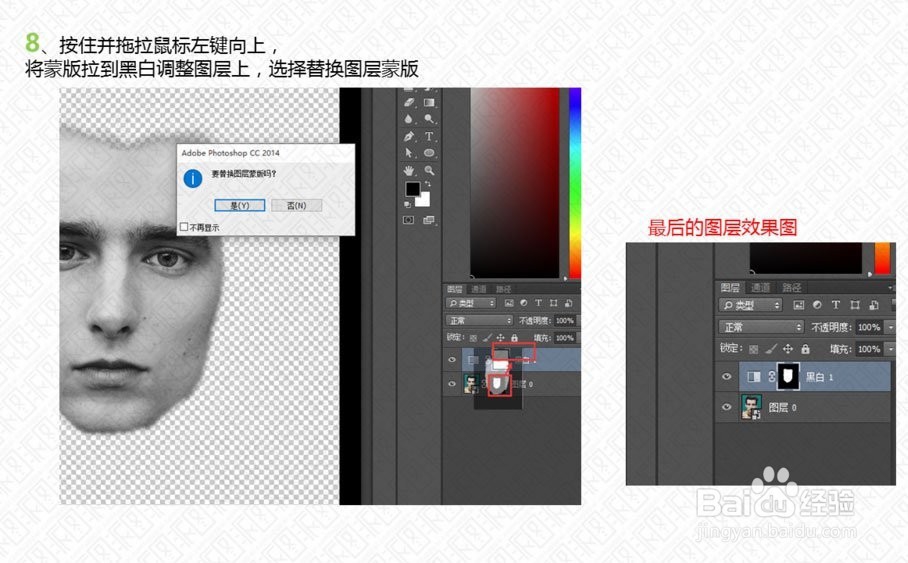Click the rainbow hue slider beside the red picker
908x563 pixels.
pyautogui.click(x=574, y=182)
